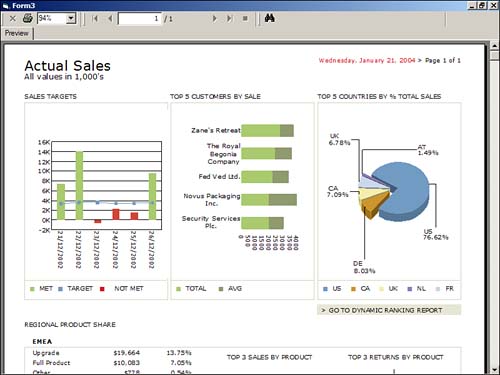Go to first page arrow

click(x=95, y=19)
